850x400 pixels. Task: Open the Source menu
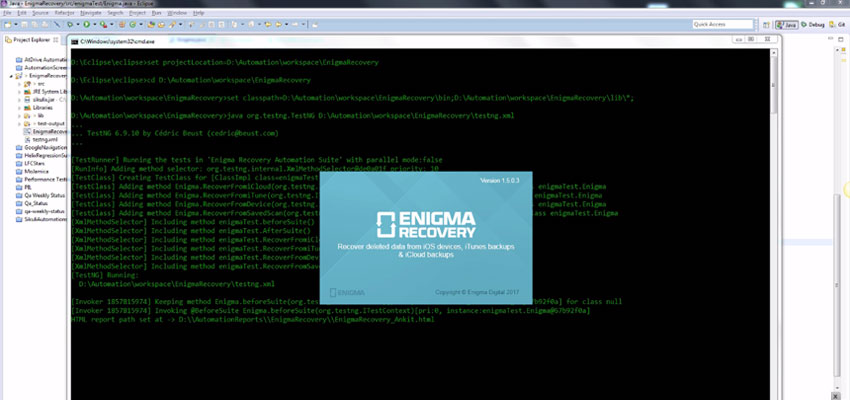coord(40,12)
